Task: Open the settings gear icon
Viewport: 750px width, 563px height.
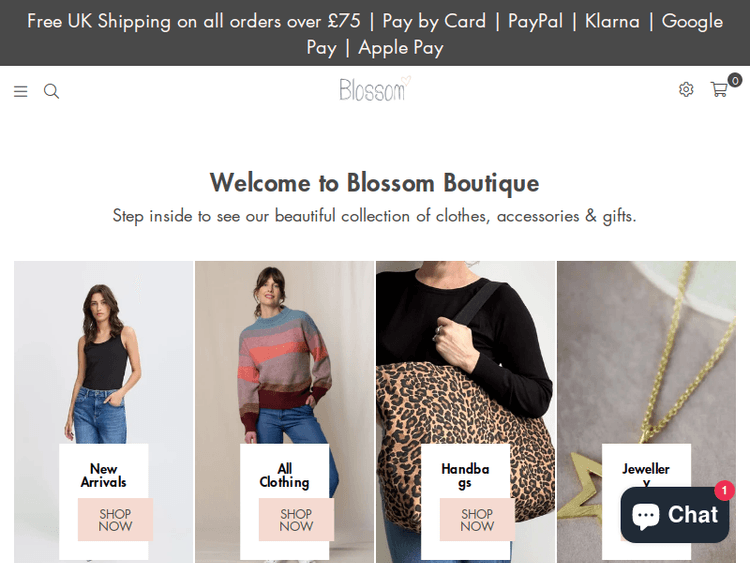Action: [686, 90]
